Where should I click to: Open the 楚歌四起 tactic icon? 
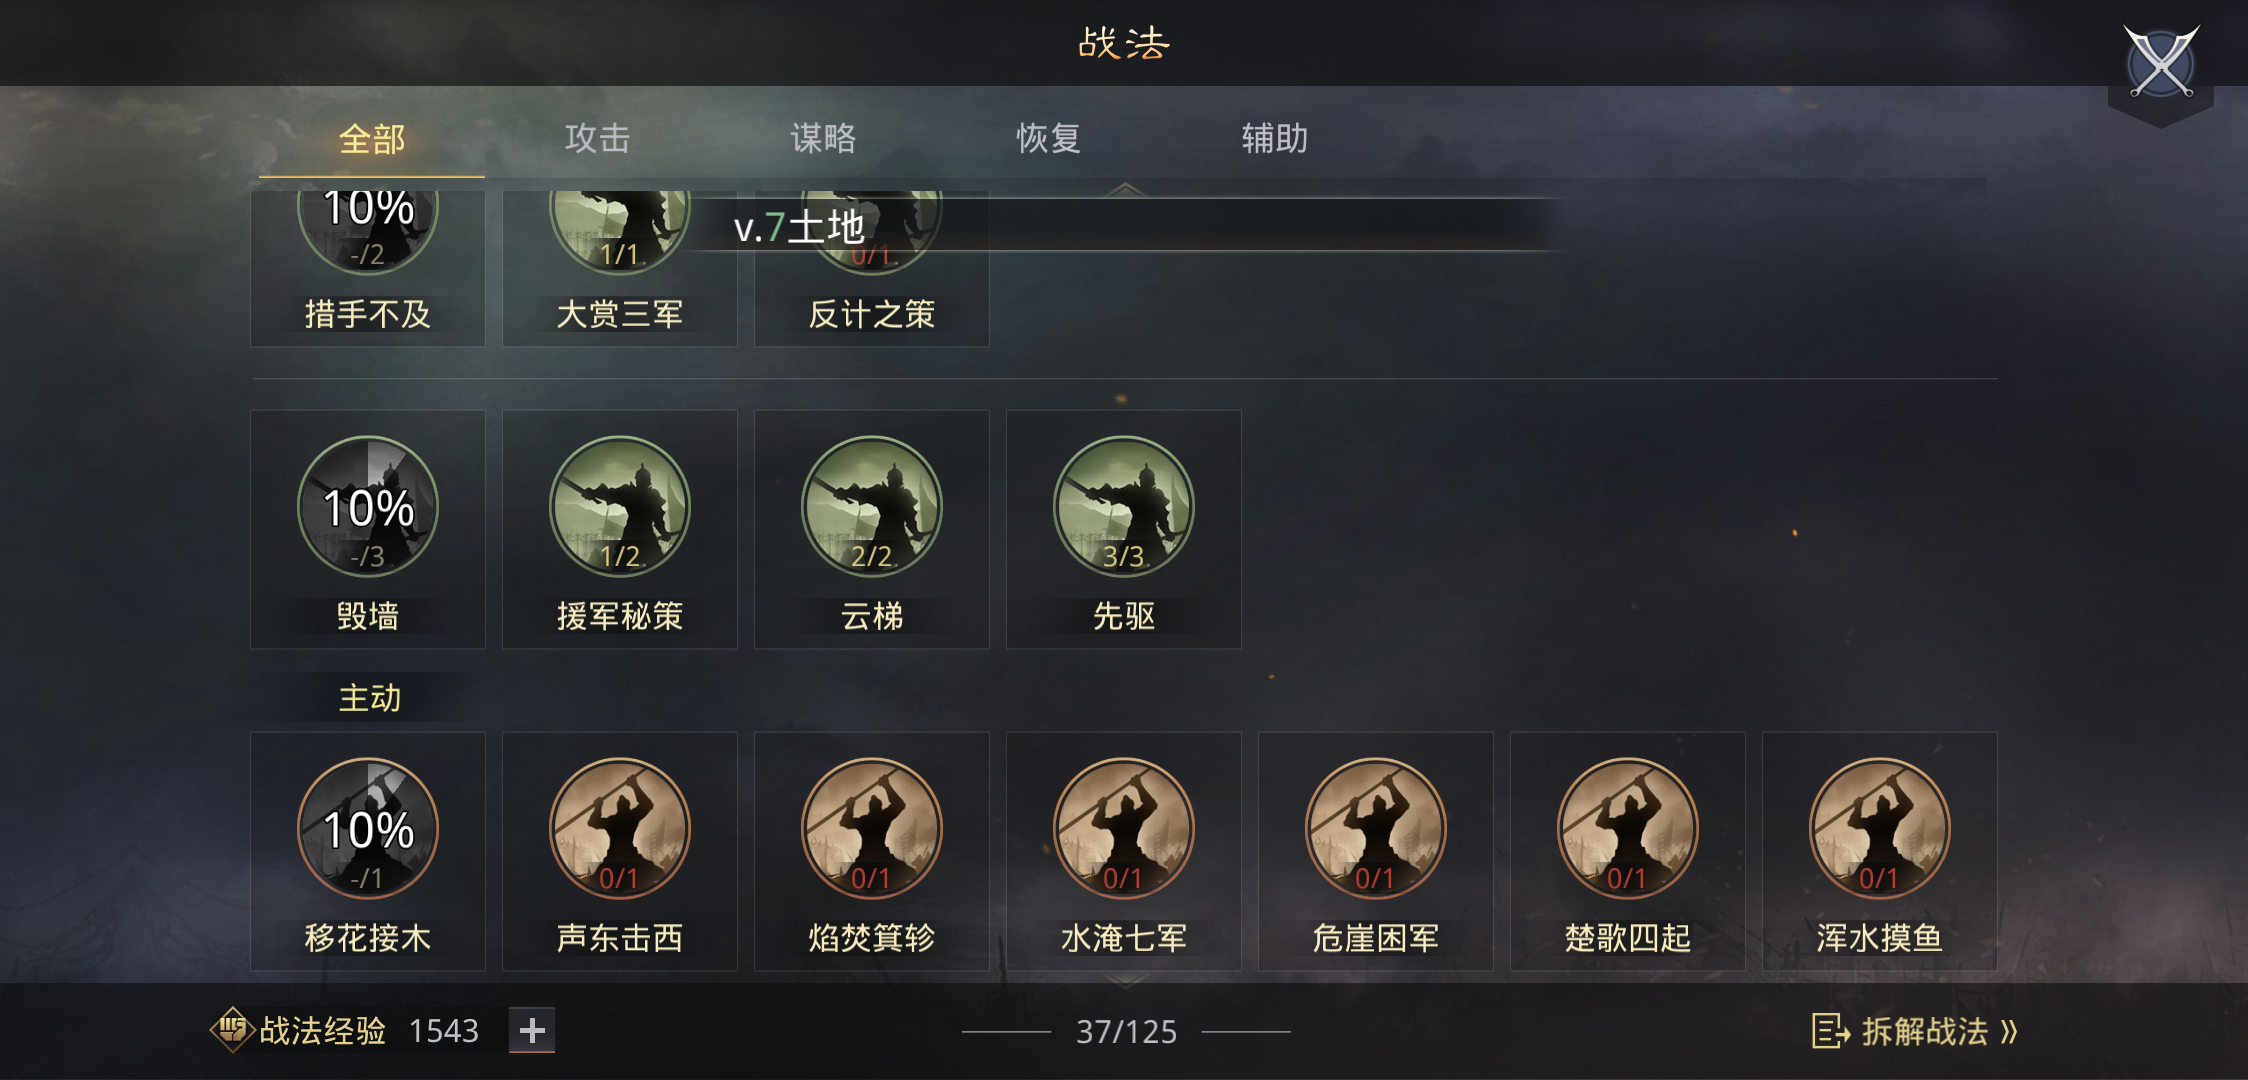click(x=1628, y=829)
